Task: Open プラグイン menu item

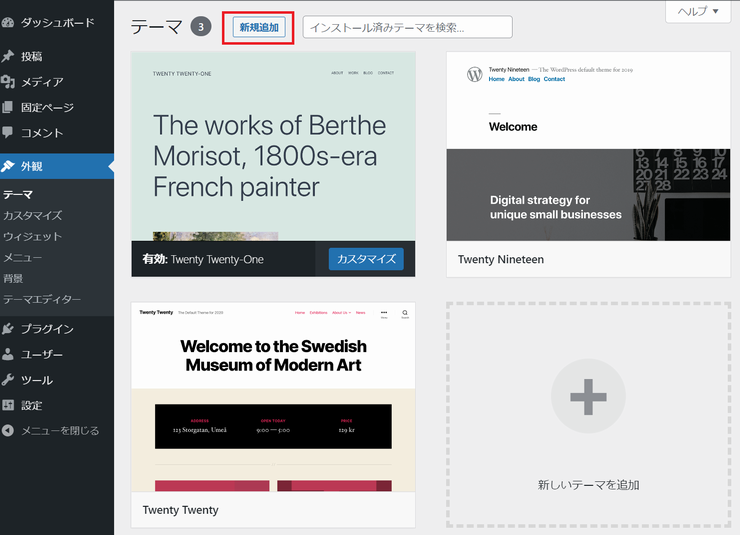Action: [x=57, y=329]
